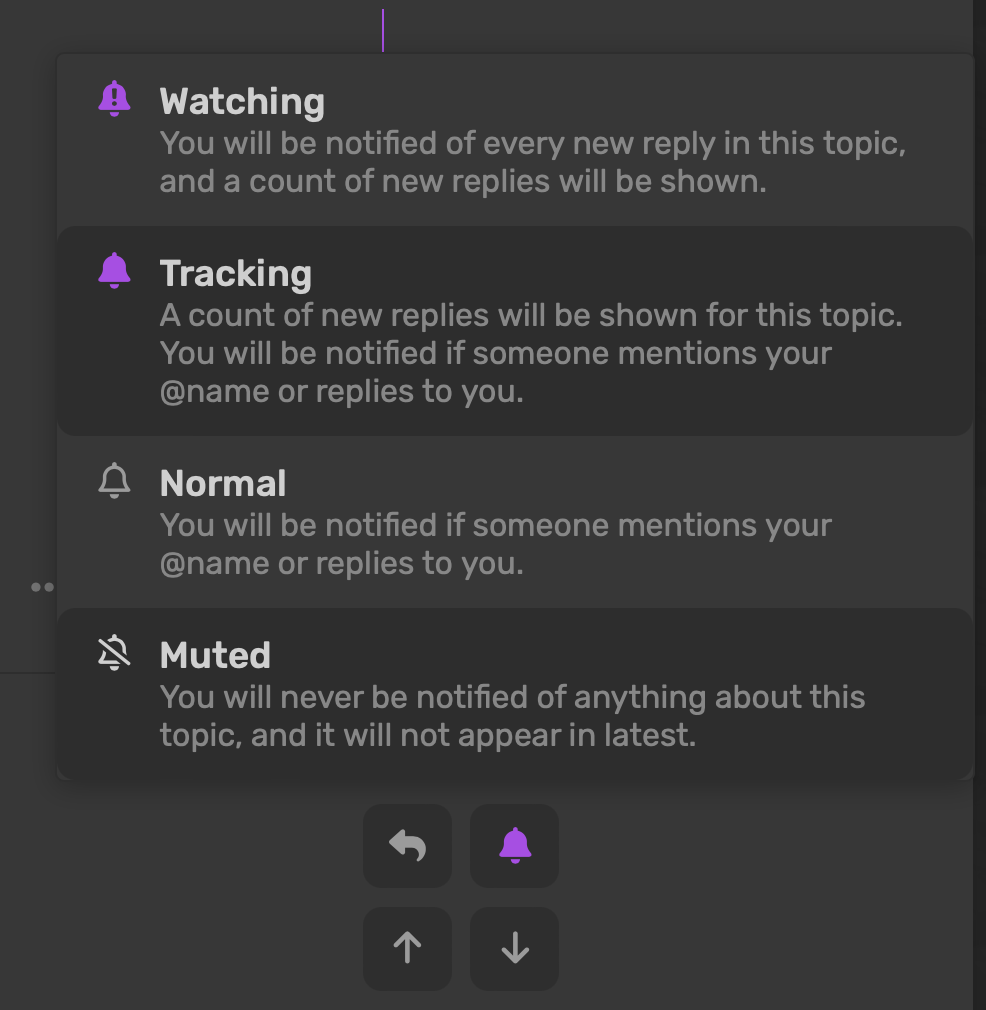The image size is (986, 1010).
Task: Jump up using the up arrow button
Action: pos(408,949)
